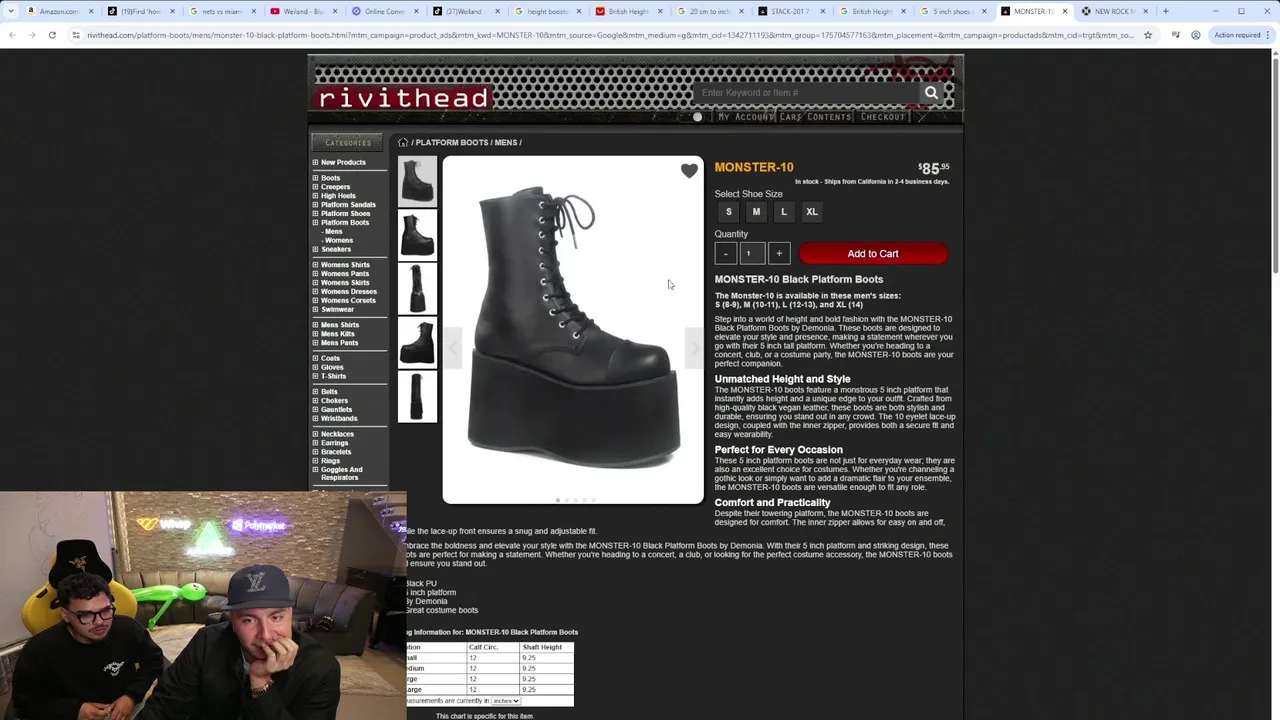Expand the Platform Shoes category
This screenshot has width=1280, height=720.
[315, 214]
